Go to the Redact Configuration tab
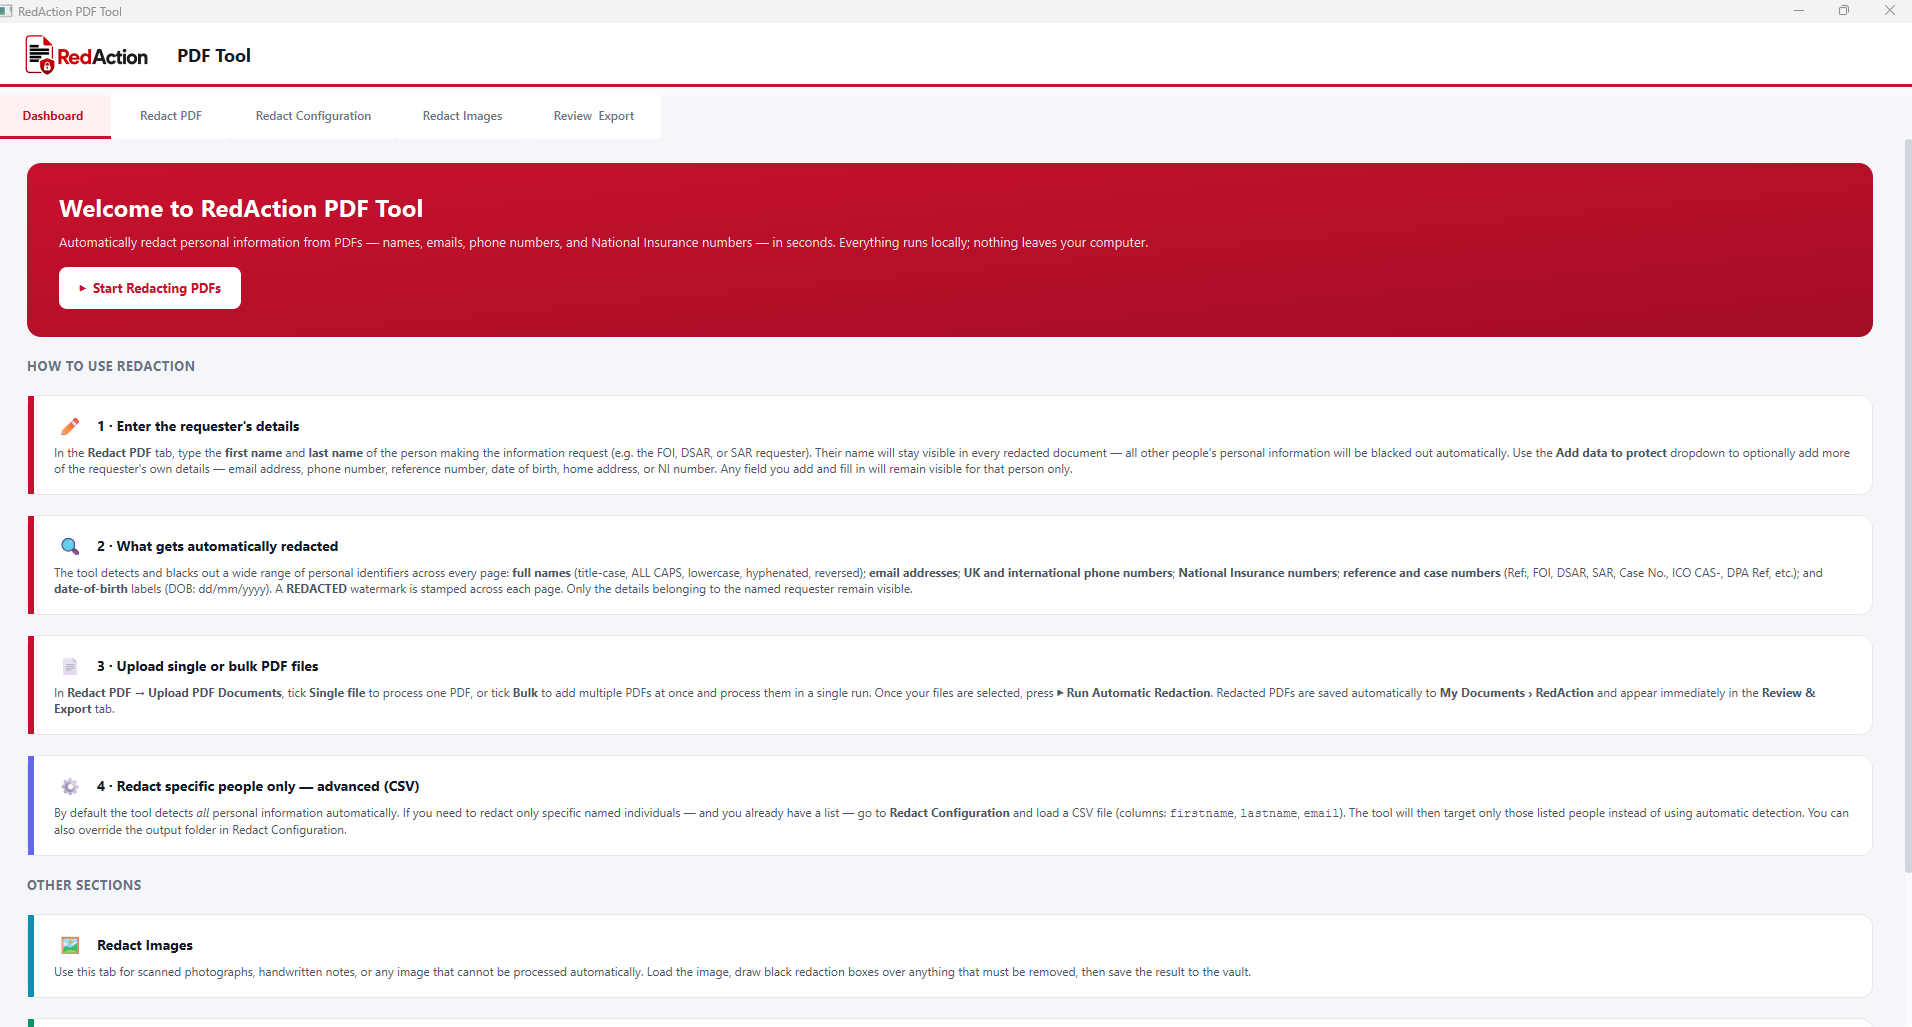The width and height of the screenshot is (1912, 1027). point(313,116)
